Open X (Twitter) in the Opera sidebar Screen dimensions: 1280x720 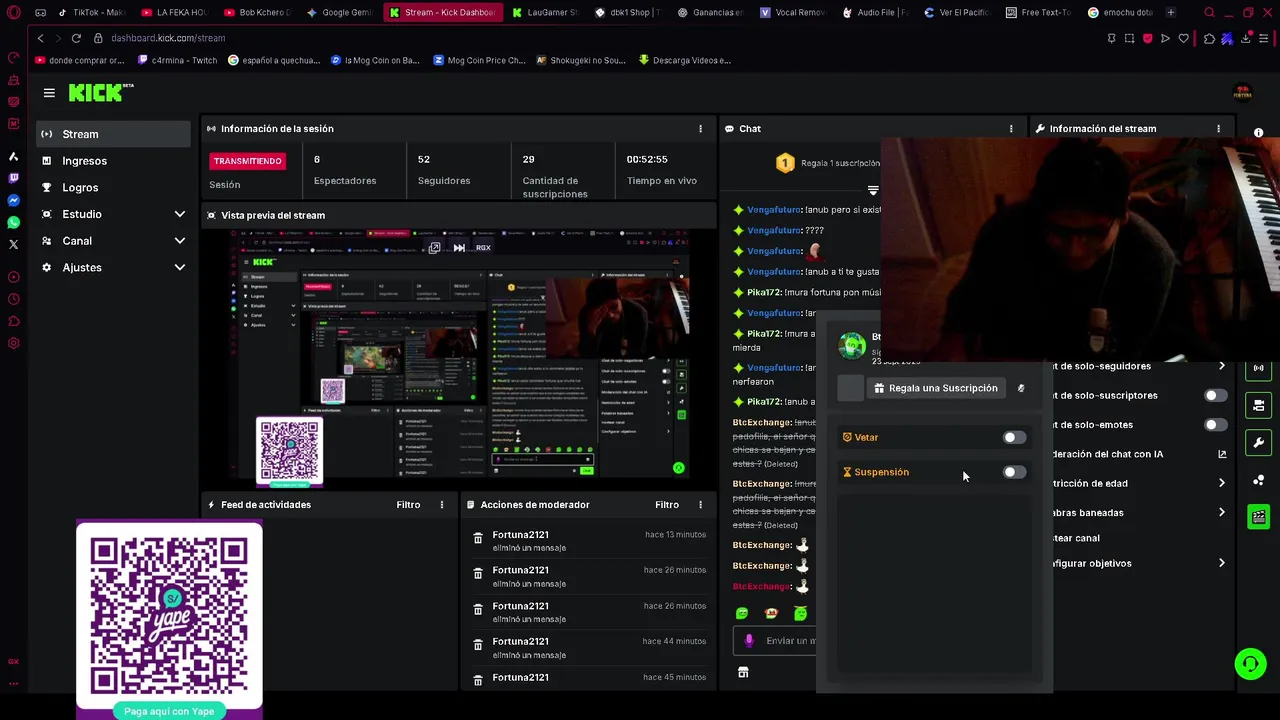click(x=13, y=244)
